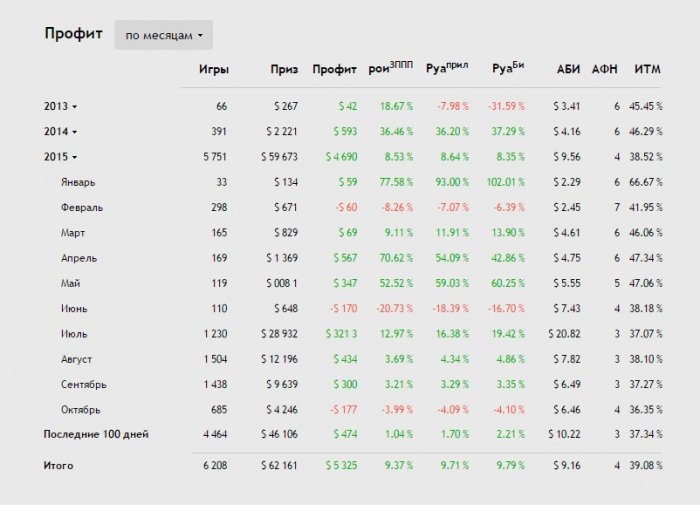The image size is (700, 511).
Task: Click the Сентябрь month row
Action: (84, 384)
